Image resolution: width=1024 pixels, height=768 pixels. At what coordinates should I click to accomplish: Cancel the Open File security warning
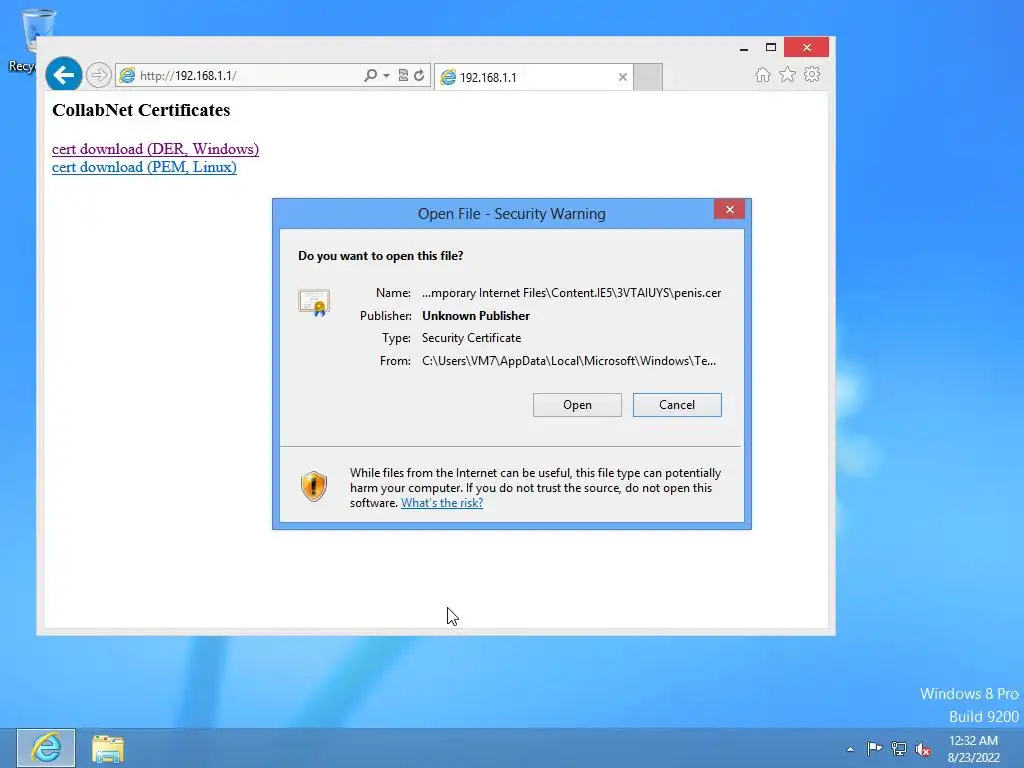[677, 405]
